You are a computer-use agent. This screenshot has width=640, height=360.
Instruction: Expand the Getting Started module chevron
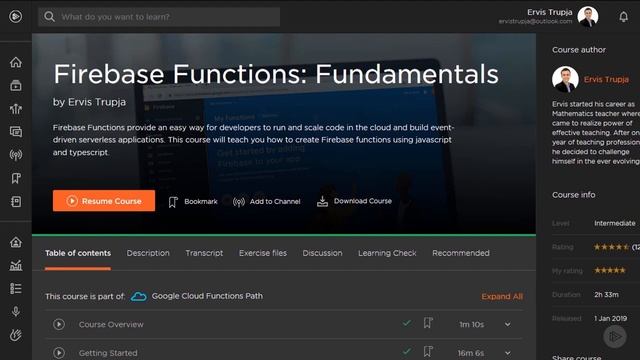(508, 353)
